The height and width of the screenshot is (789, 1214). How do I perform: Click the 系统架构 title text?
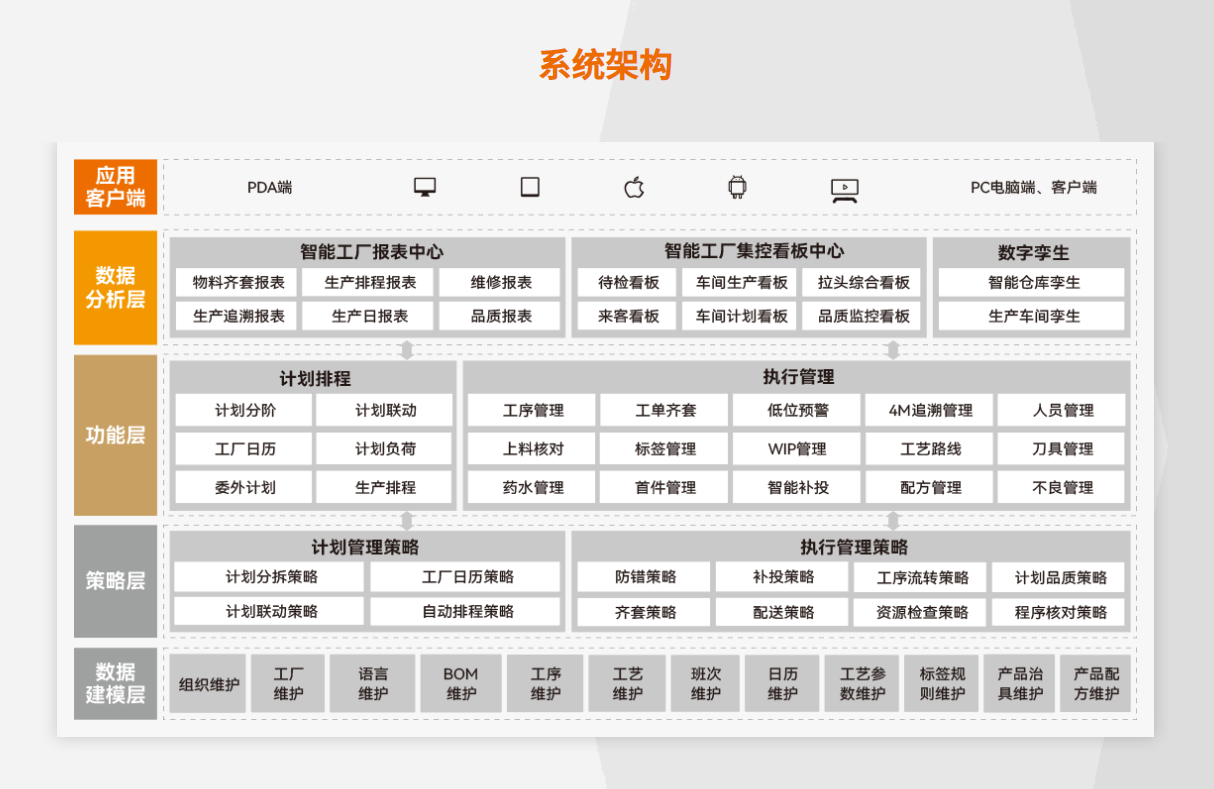point(606,65)
